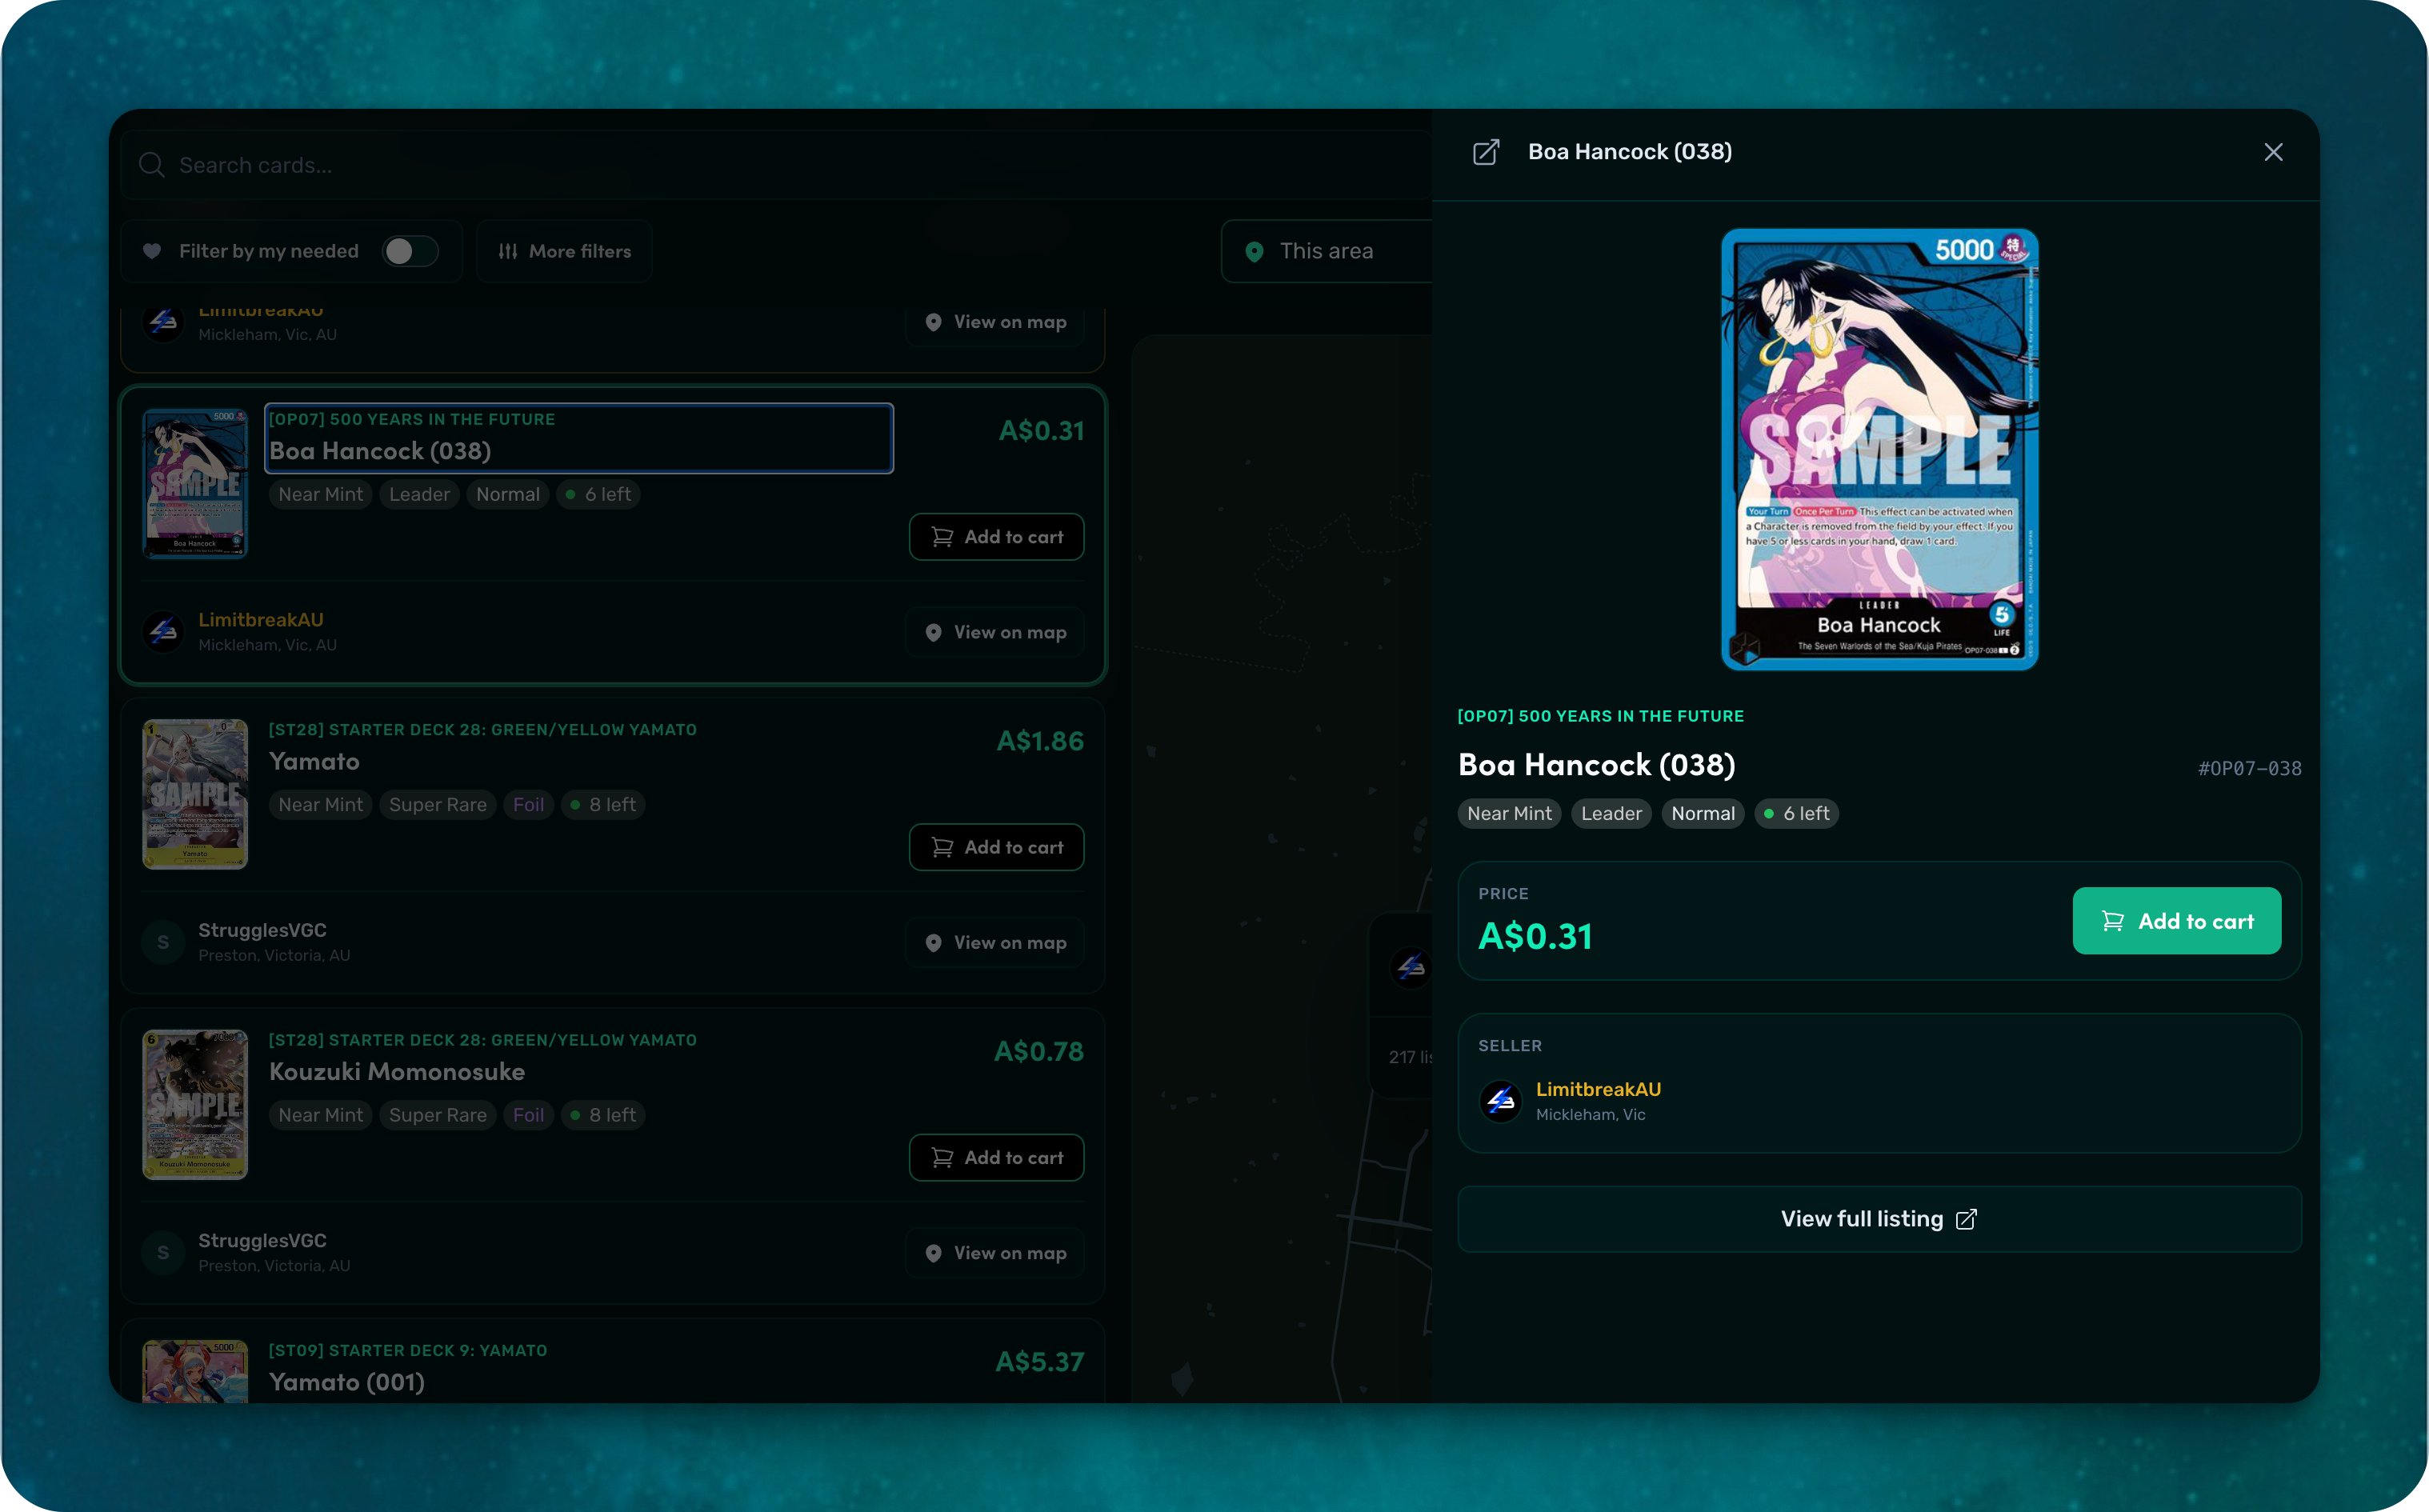The image size is (2429, 1512).
Task: Click Yamato listing title
Action: pyautogui.click(x=314, y=761)
